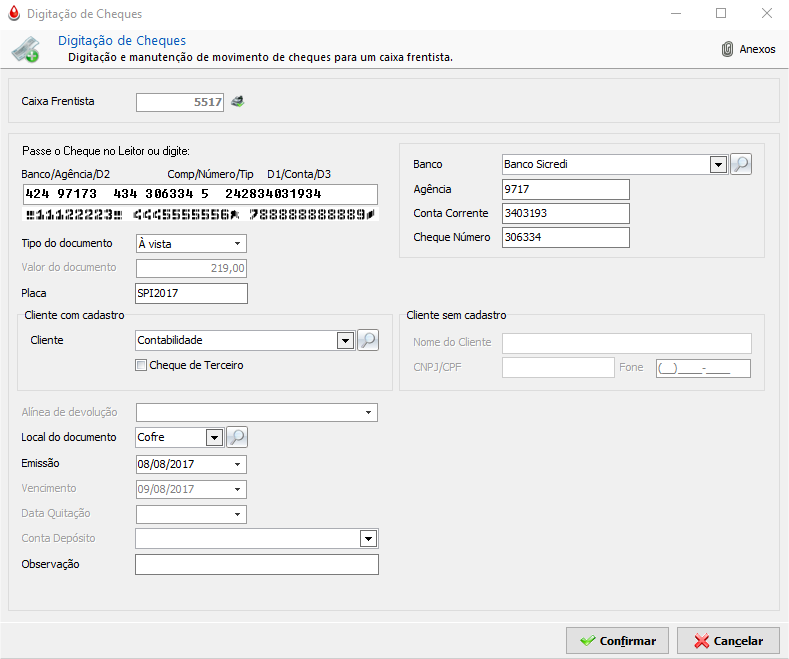Click the Valor do documento field
Image resolution: width=789 pixels, height=659 pixels.
click(x=191, y=268)
